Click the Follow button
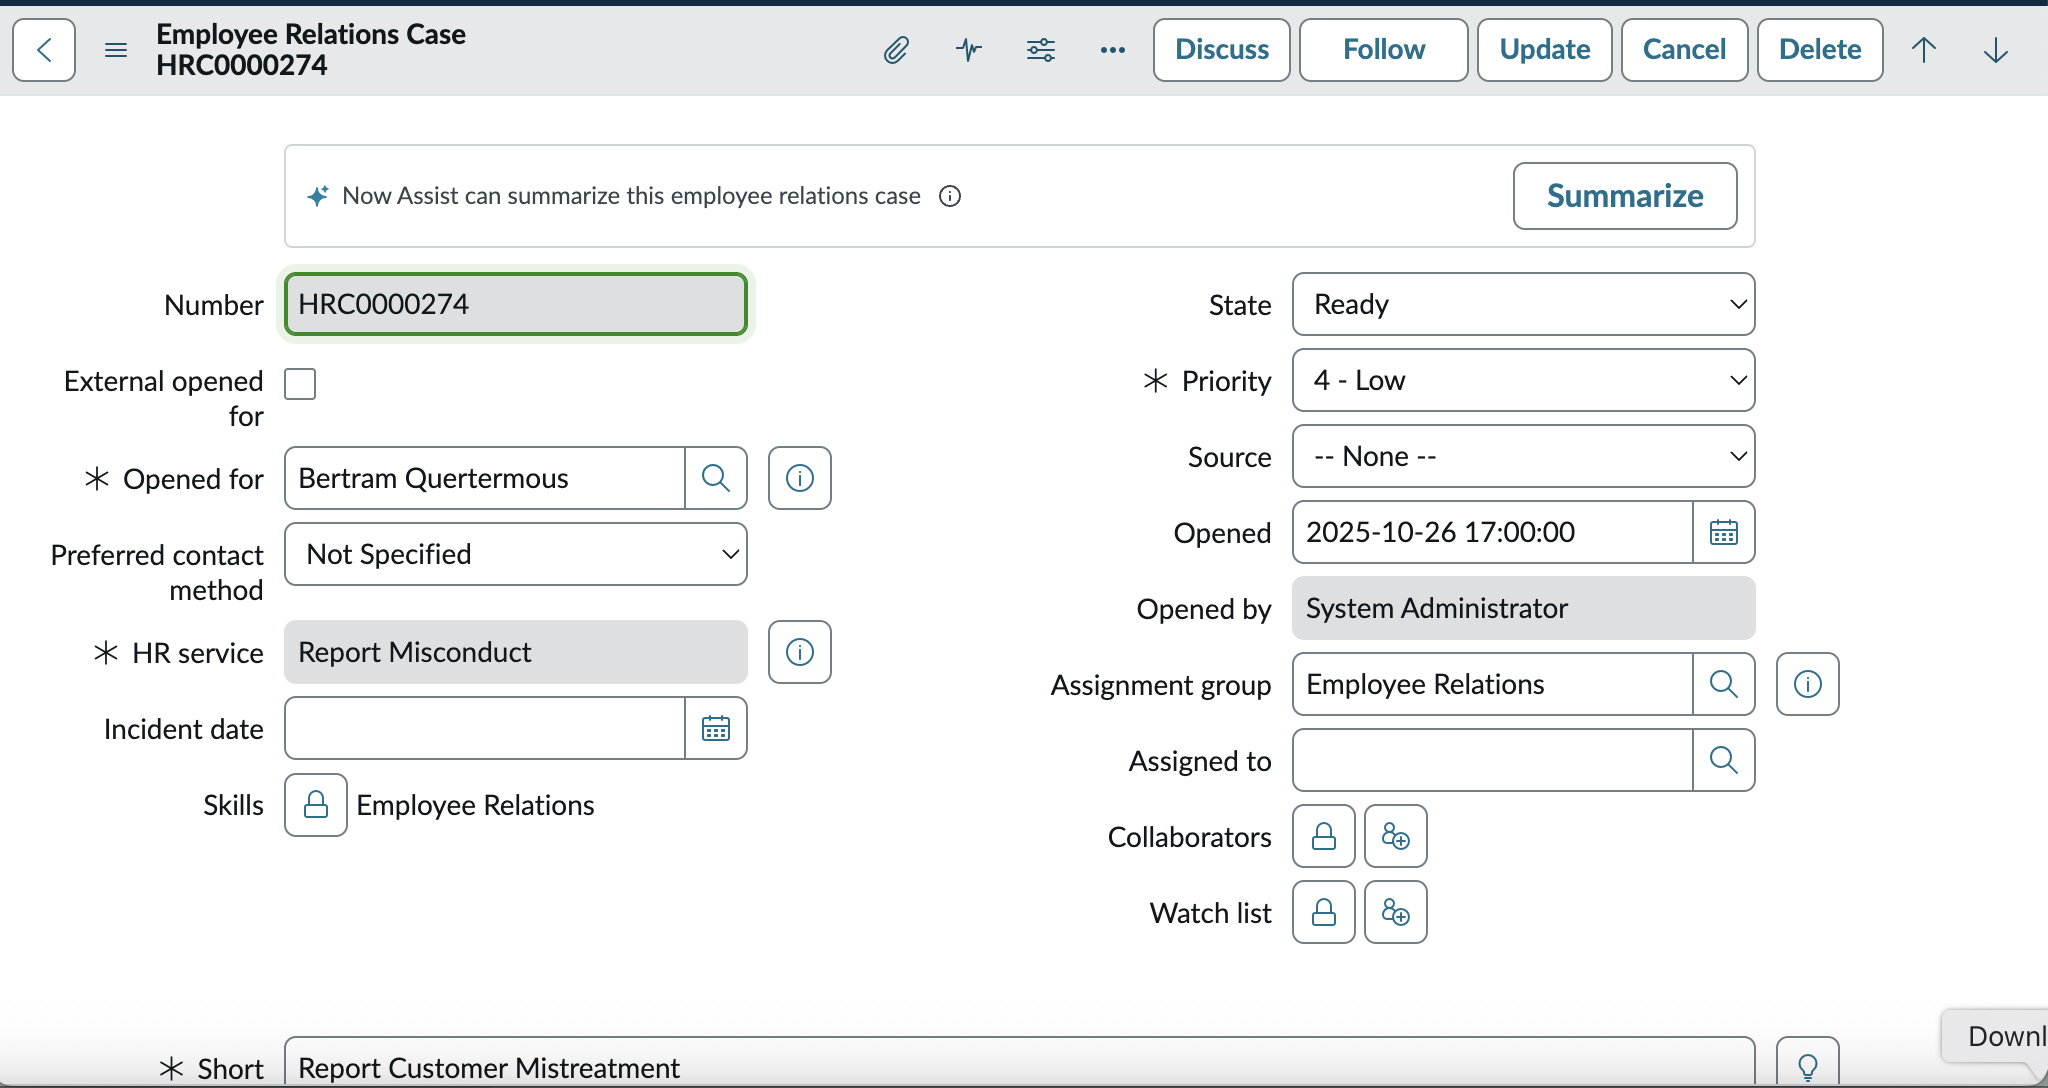 tap(1384, 50)
